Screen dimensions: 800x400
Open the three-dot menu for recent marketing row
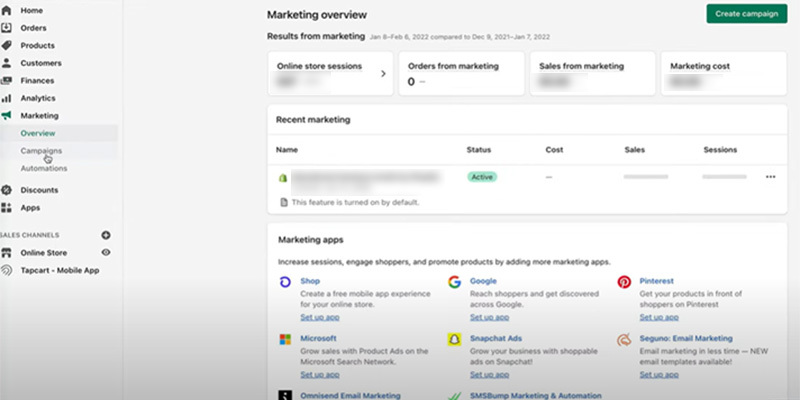[x=770, y=177]
